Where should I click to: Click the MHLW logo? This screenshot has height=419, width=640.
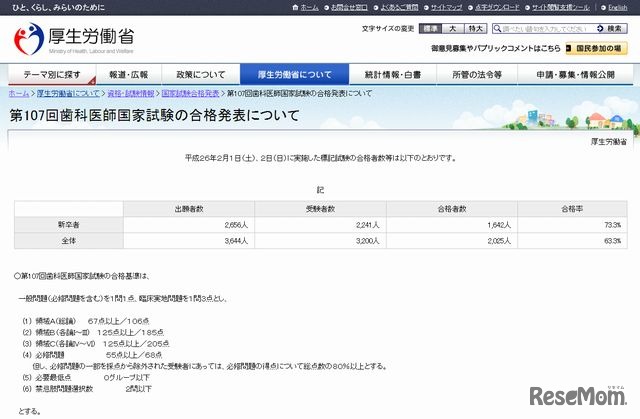pos(74,39)
